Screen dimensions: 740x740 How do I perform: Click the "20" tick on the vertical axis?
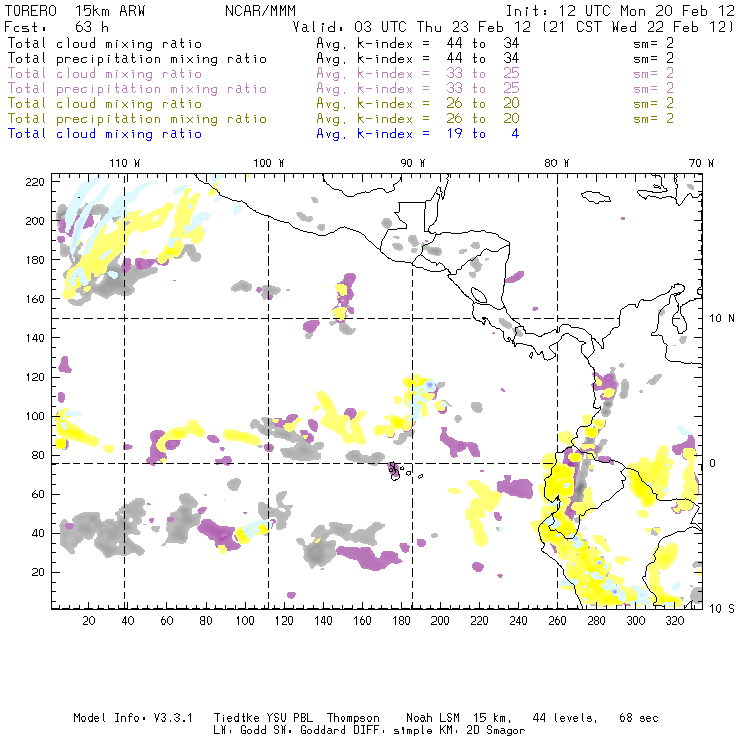pos(38,572)
